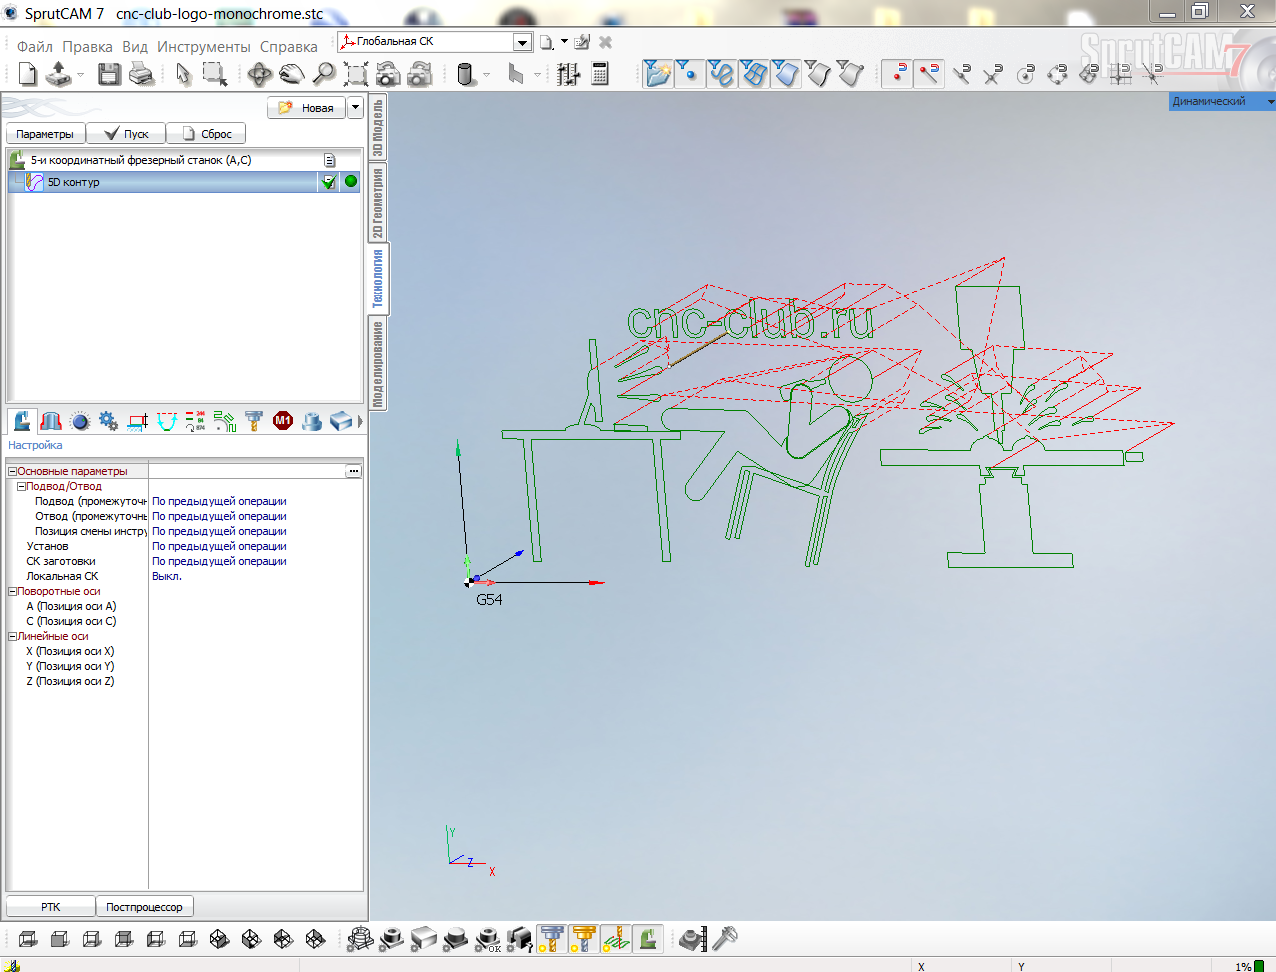Toggle the surface selection filter
The width and height of the screenshot is (1276, 972).
785,74
